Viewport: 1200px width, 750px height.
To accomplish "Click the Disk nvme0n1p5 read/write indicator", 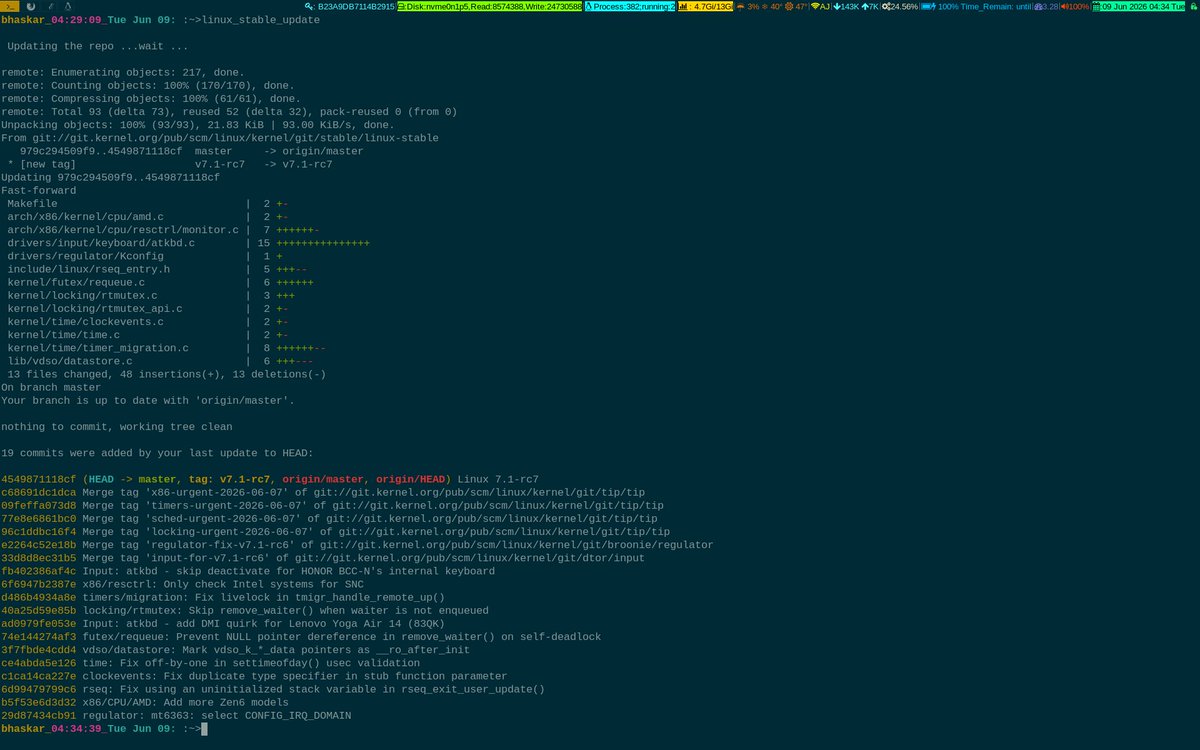I will [490, 6].
